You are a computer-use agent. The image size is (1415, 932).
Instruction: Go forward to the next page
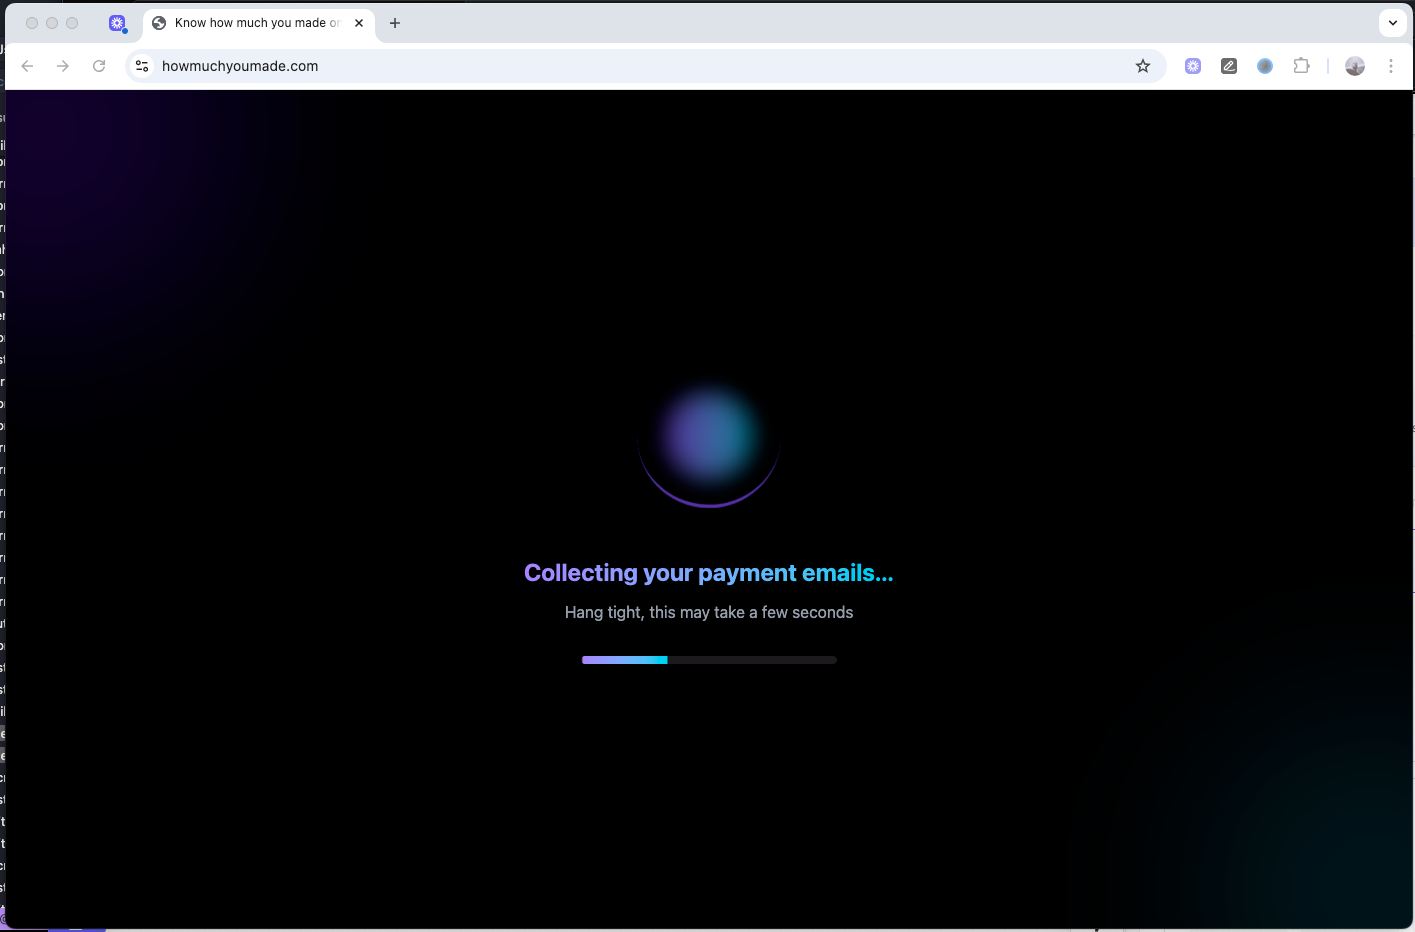tap(63, 66)
